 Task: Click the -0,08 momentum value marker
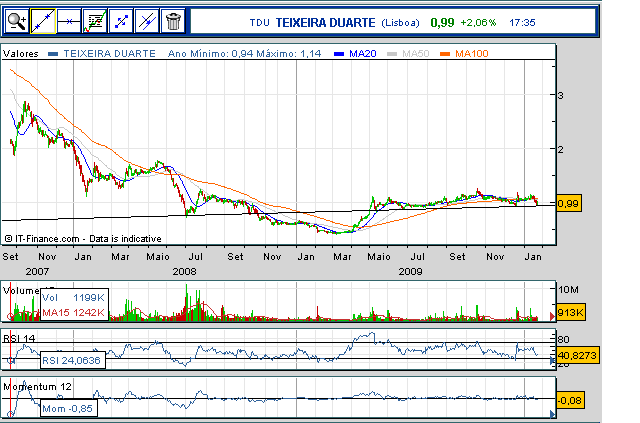click(x=569, y=400)
